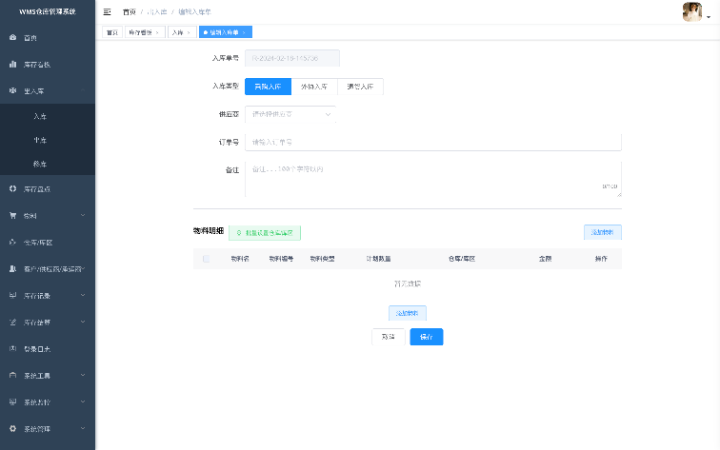This screenshot has height=450, width=720.
Task: Expand the 系统工具 sidebar group chevron
Action: [83, 375]
